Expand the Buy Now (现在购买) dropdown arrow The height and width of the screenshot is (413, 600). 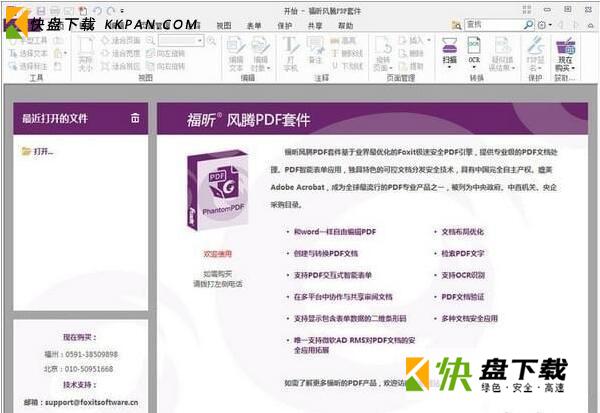click(573, 68)
